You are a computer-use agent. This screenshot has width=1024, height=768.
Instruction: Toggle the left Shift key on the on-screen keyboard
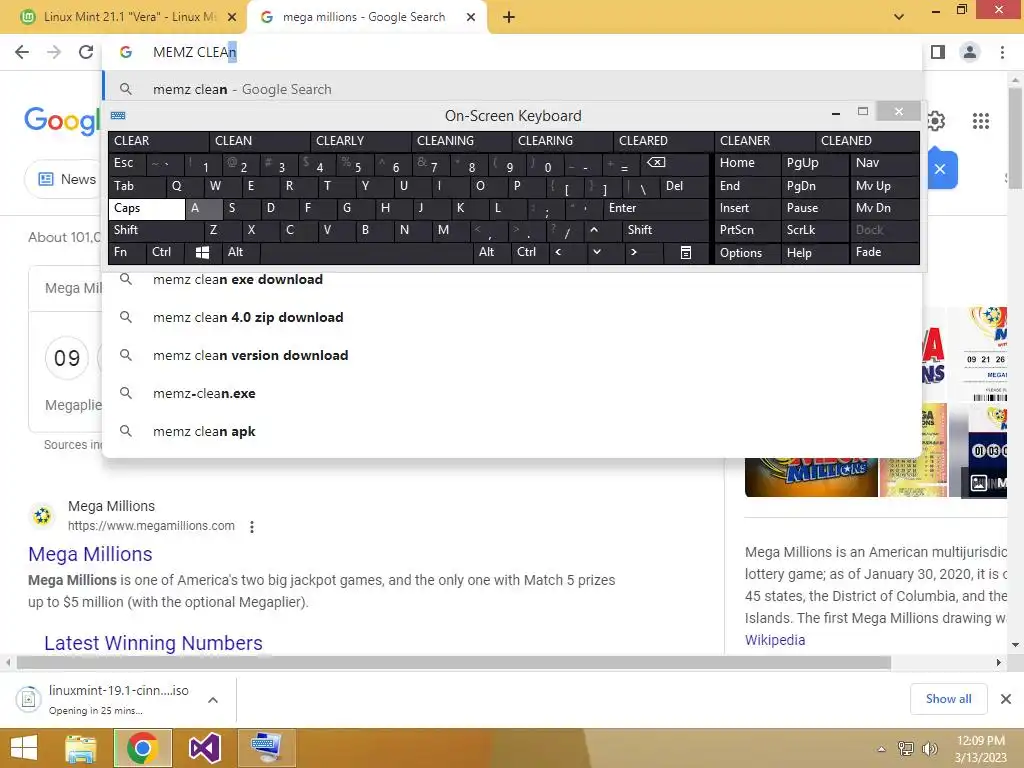pos(156,230)
